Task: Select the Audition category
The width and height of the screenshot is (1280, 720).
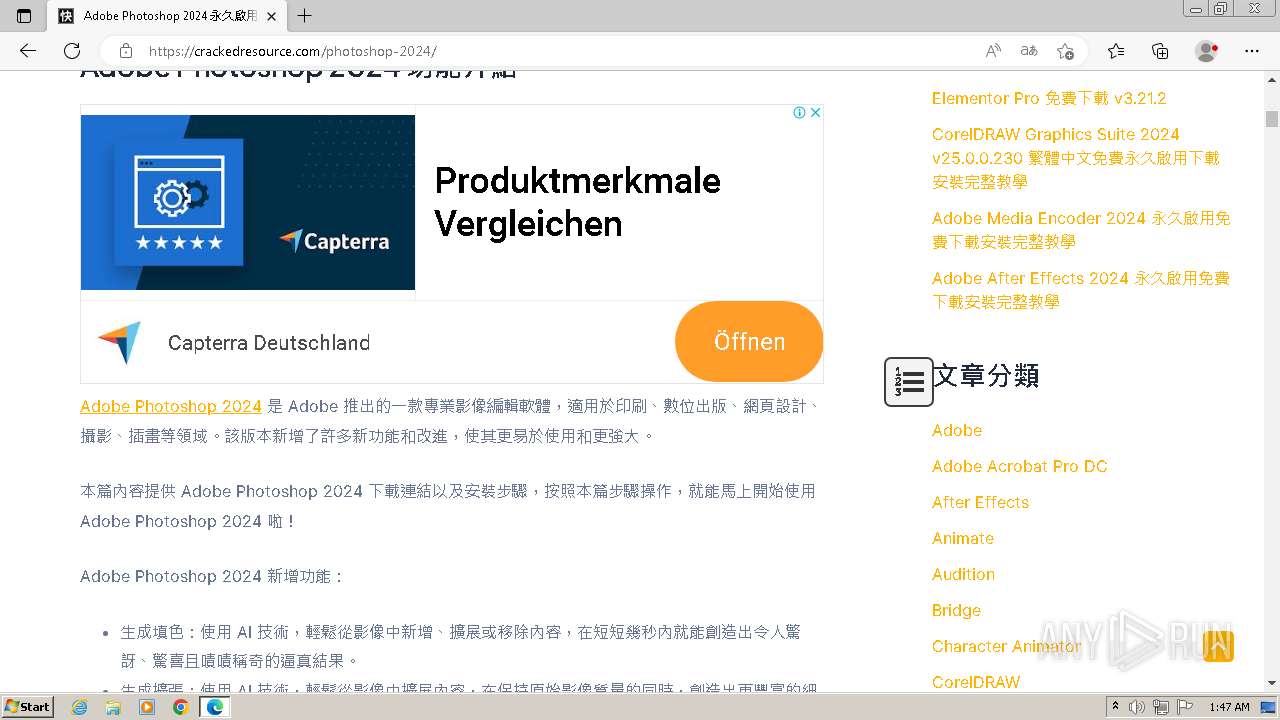Action: pyautogui.click(x=963, y=574)
